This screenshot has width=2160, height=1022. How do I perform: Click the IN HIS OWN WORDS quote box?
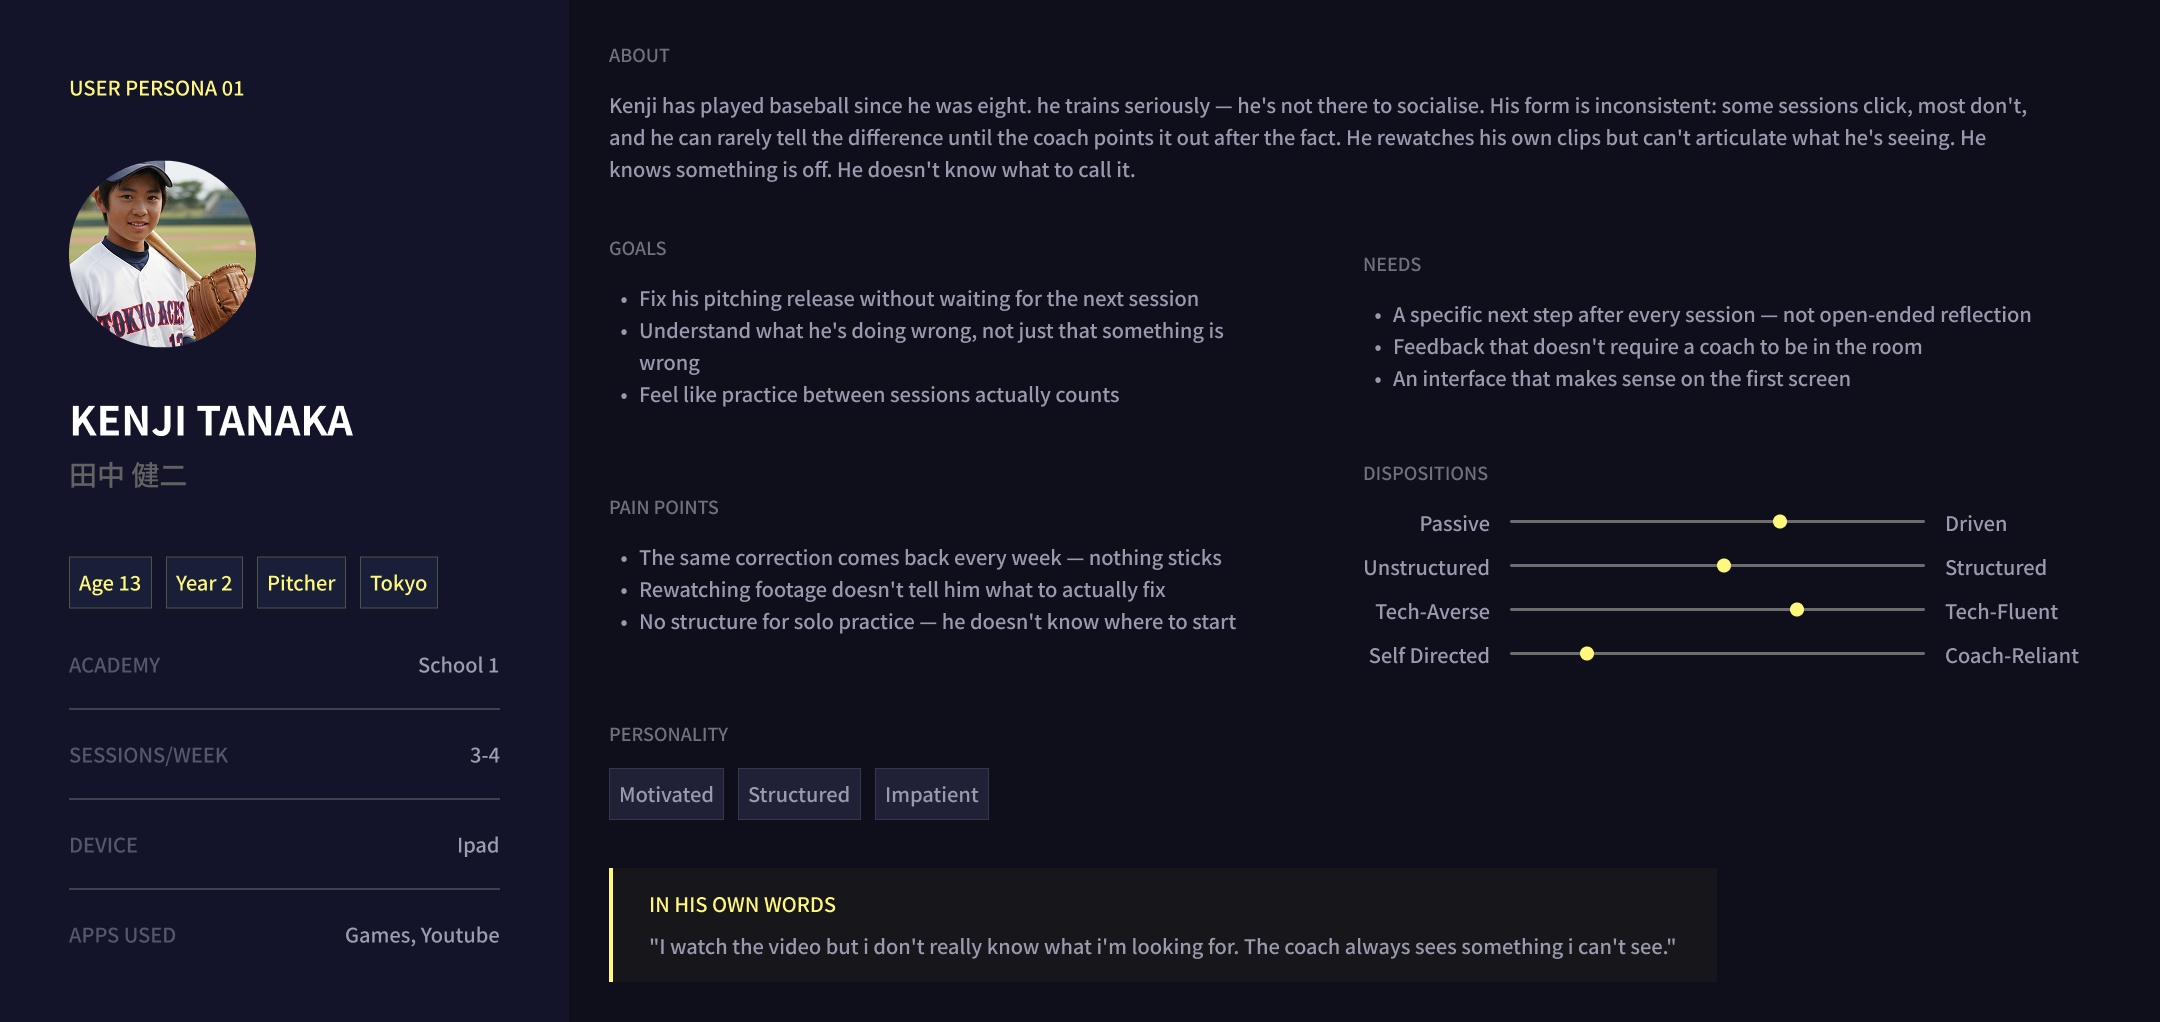click(1163, 925)
